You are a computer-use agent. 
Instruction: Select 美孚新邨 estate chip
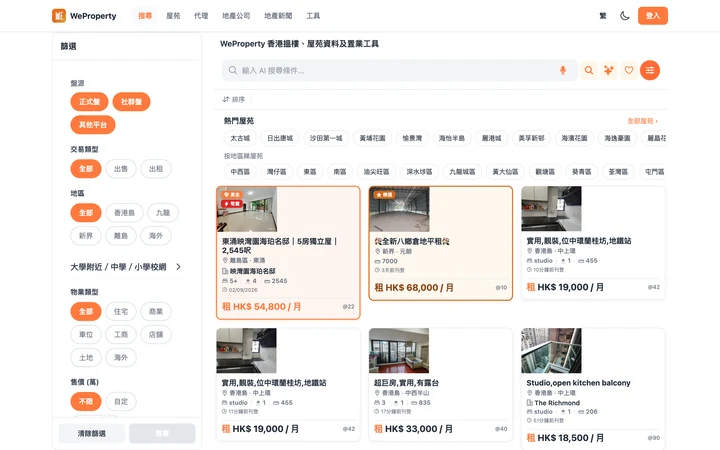(531, 138)
